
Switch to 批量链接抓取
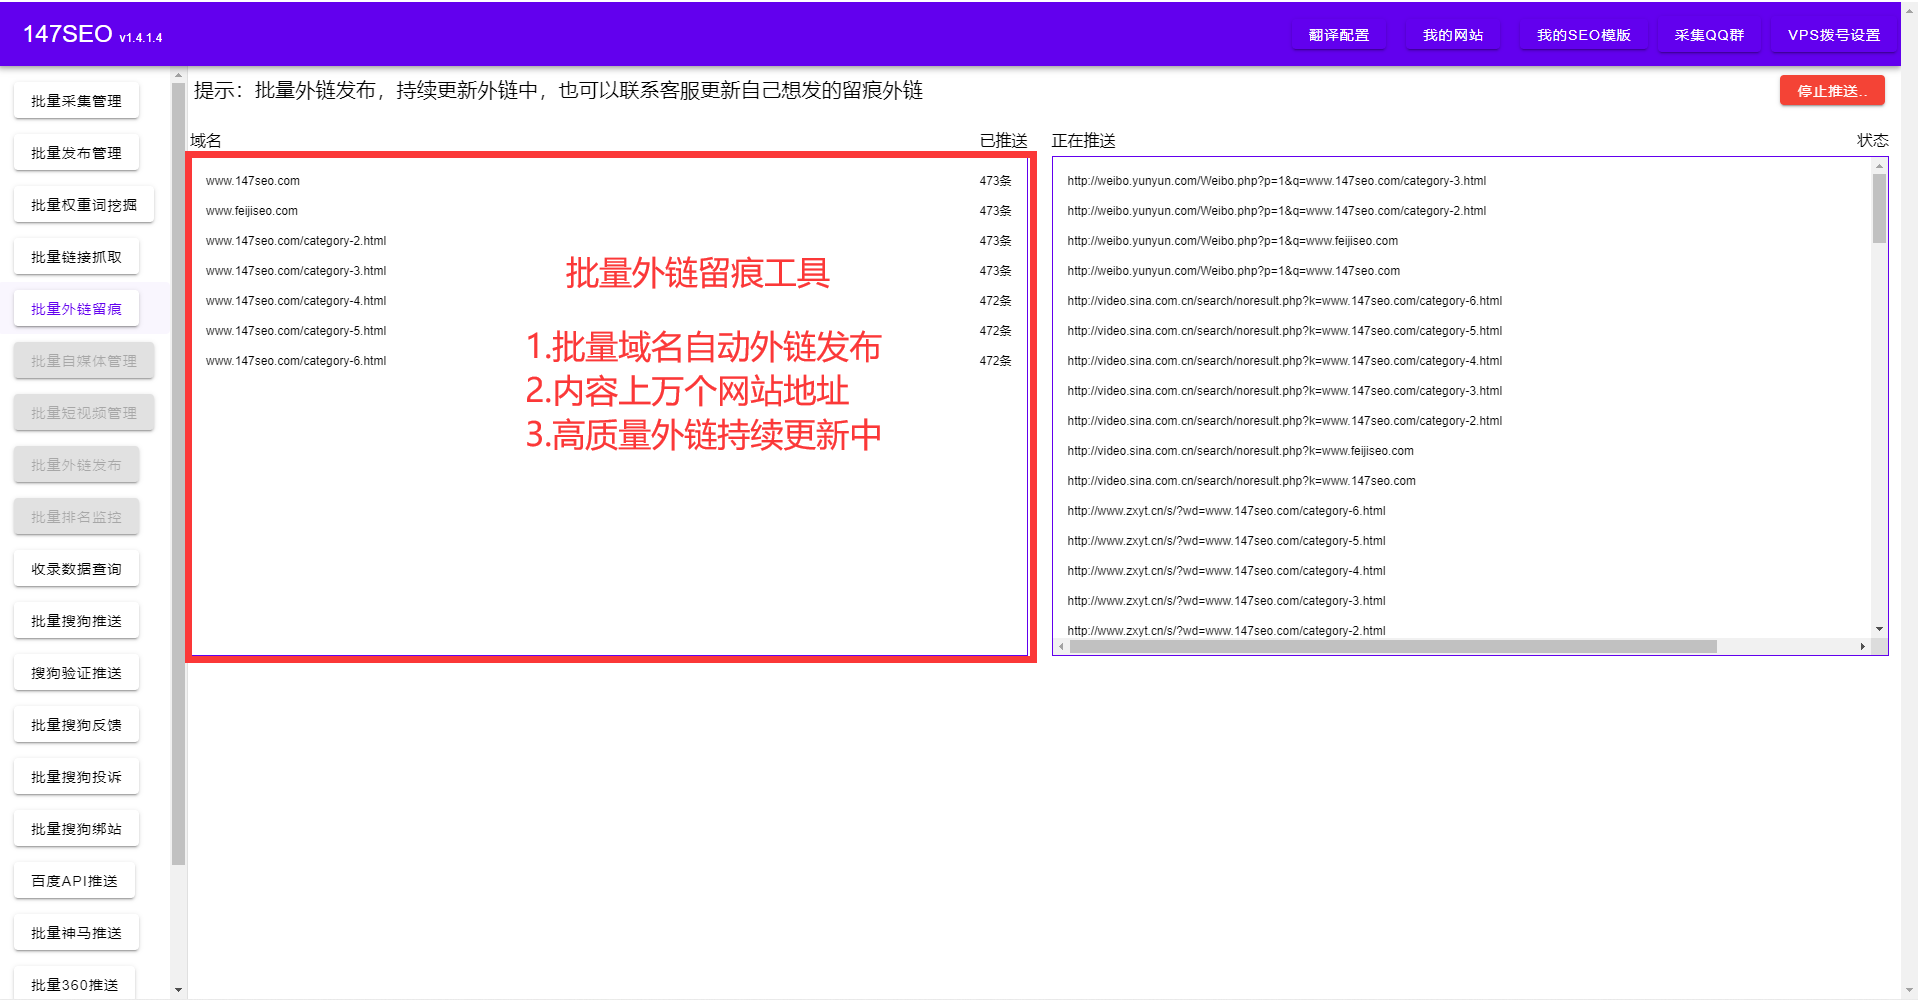pyautogui.click(x=76, y=256)
